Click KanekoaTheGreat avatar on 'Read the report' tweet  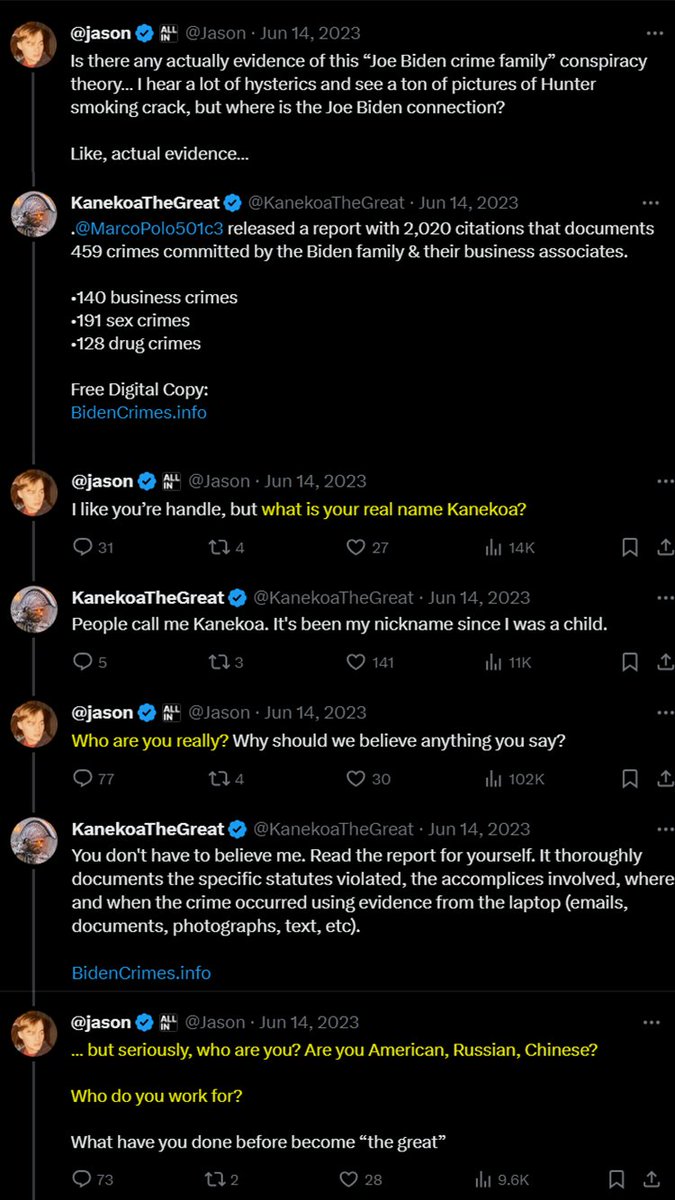pyautogui.click(x=34, y=840)
